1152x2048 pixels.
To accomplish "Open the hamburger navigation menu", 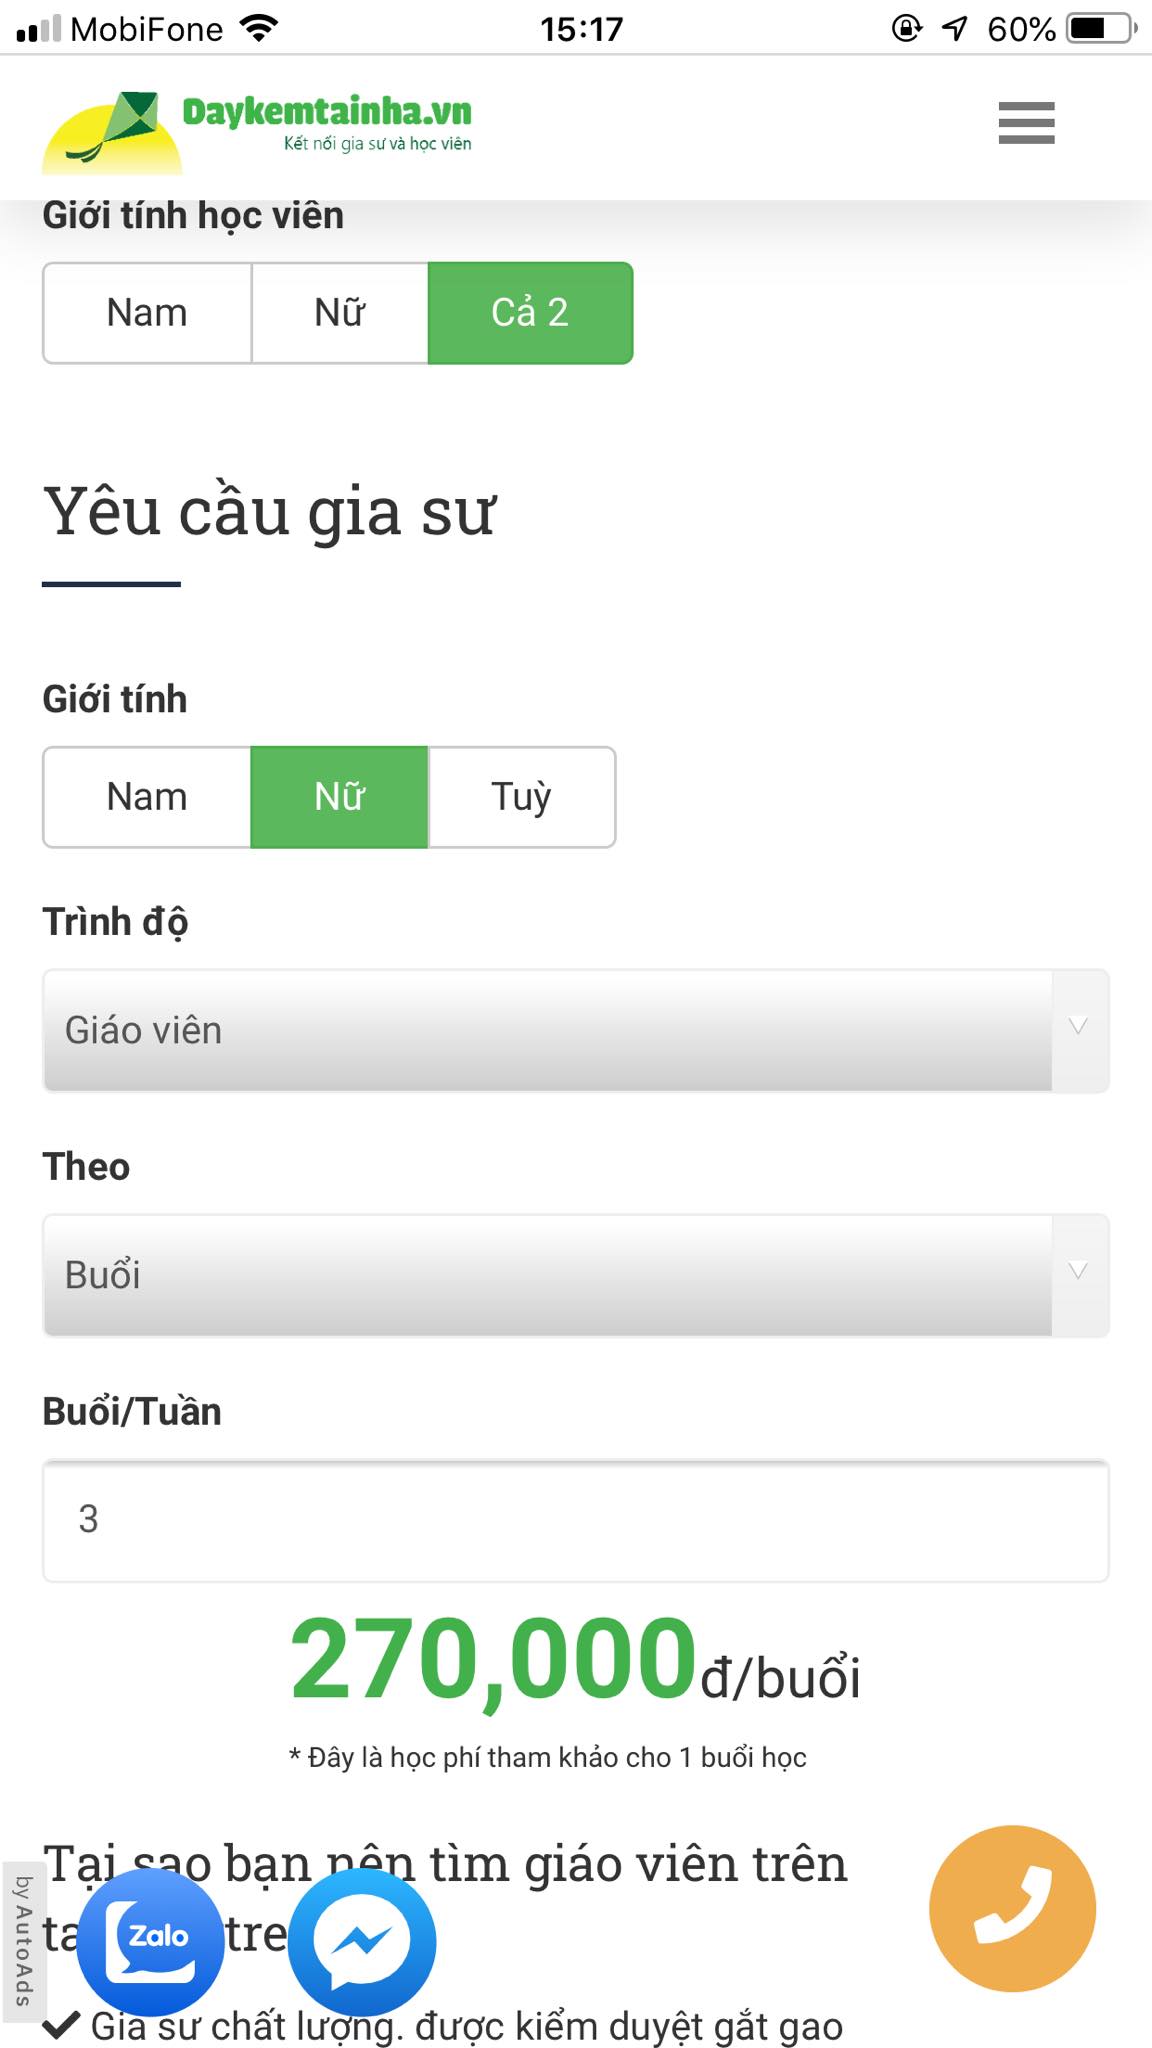I will coord(1026,122).
